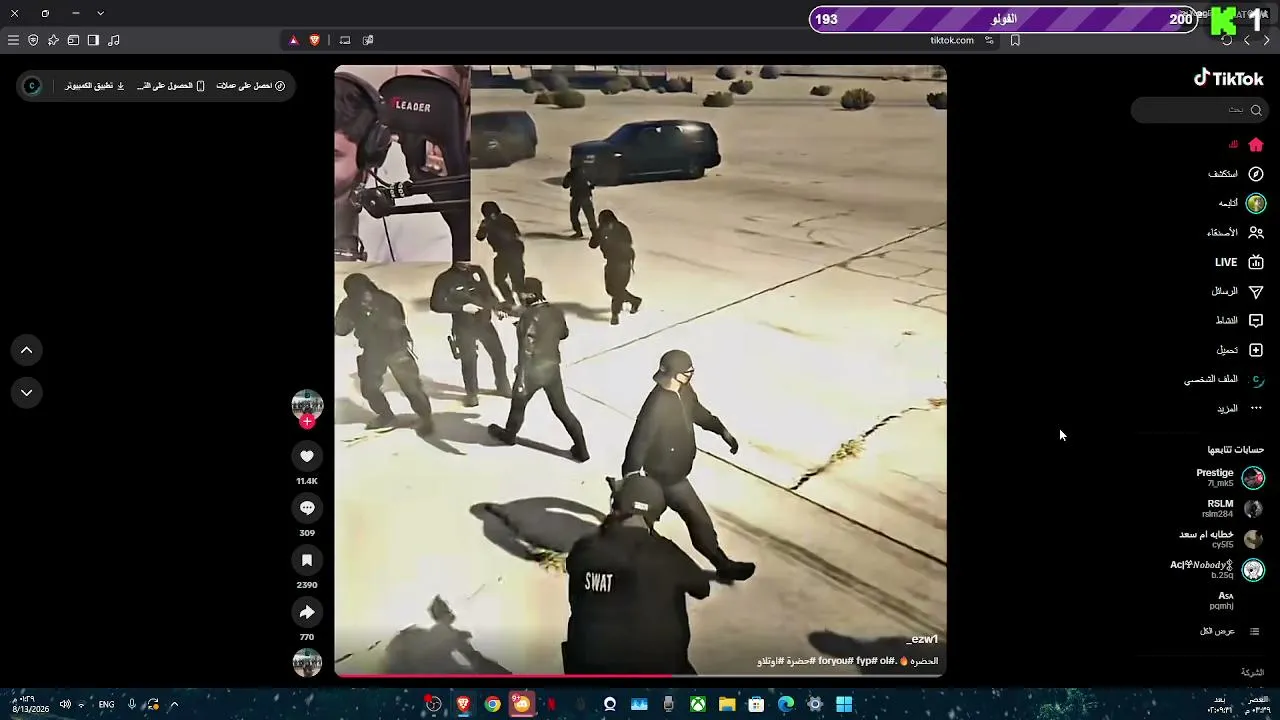Open the media music note control
Image resolution: width=1280 pixels, height=720 pixels.
pyautogui.click(x=113, y=40)
